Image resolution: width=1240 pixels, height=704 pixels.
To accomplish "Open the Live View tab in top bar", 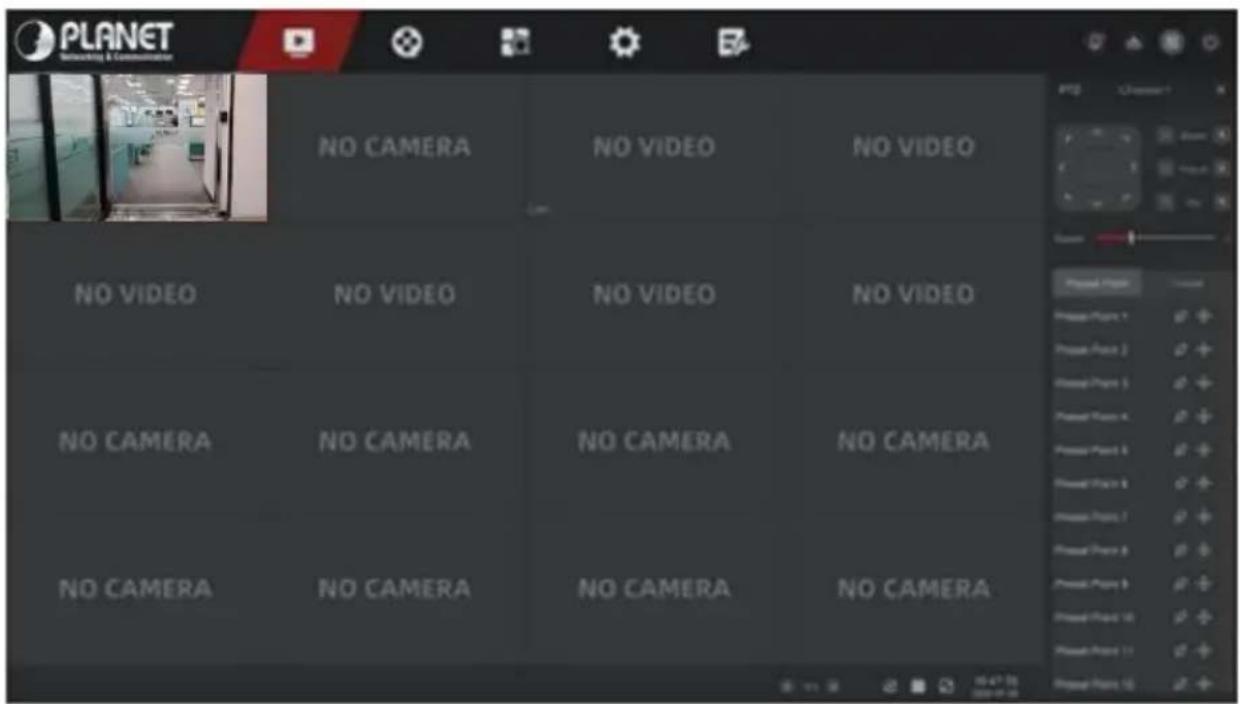I will [298, 42].
